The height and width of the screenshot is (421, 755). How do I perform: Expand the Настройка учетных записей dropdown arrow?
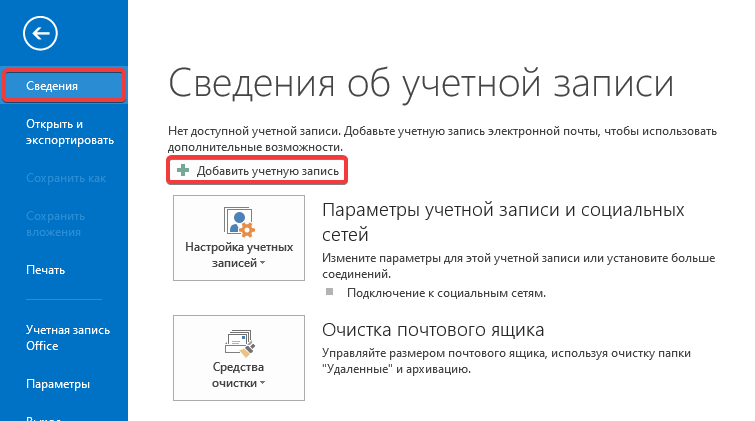261,263
